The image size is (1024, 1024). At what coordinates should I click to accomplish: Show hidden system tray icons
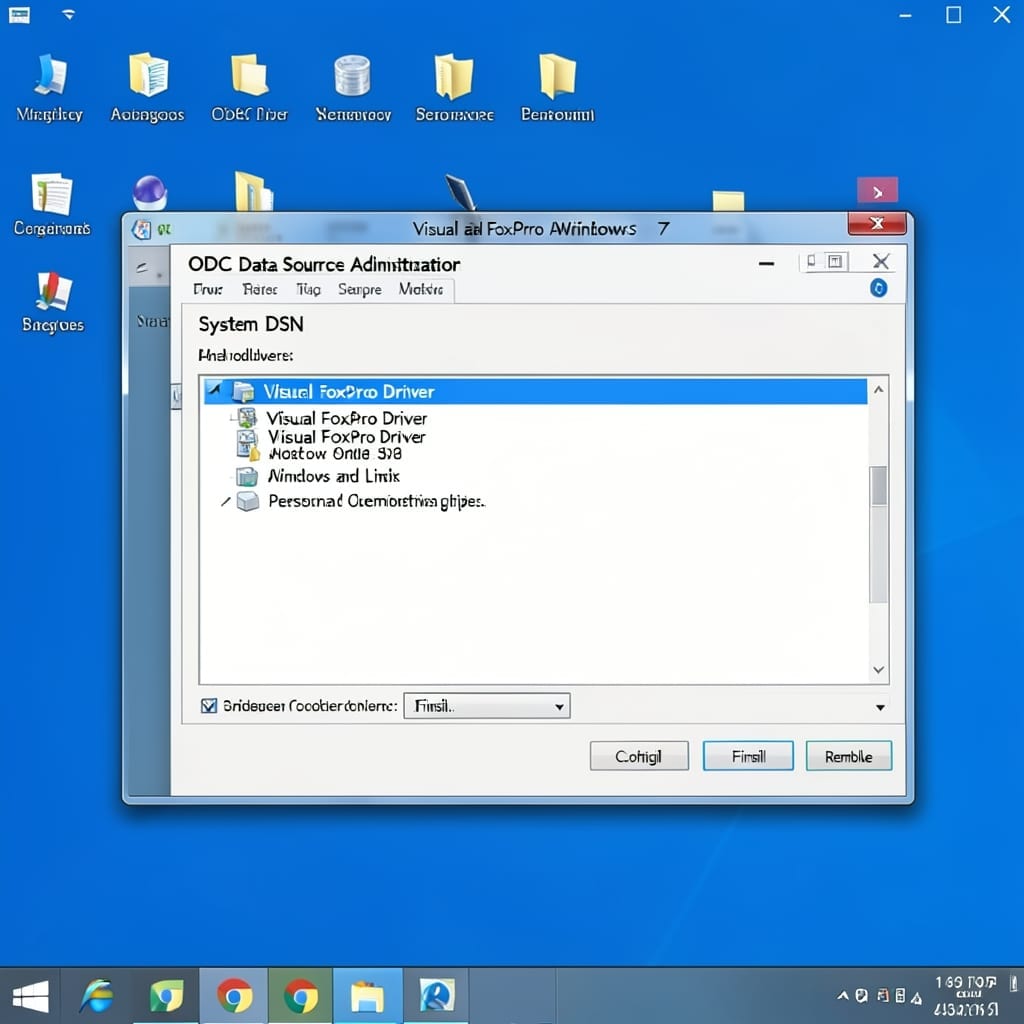tap(843, 996)
